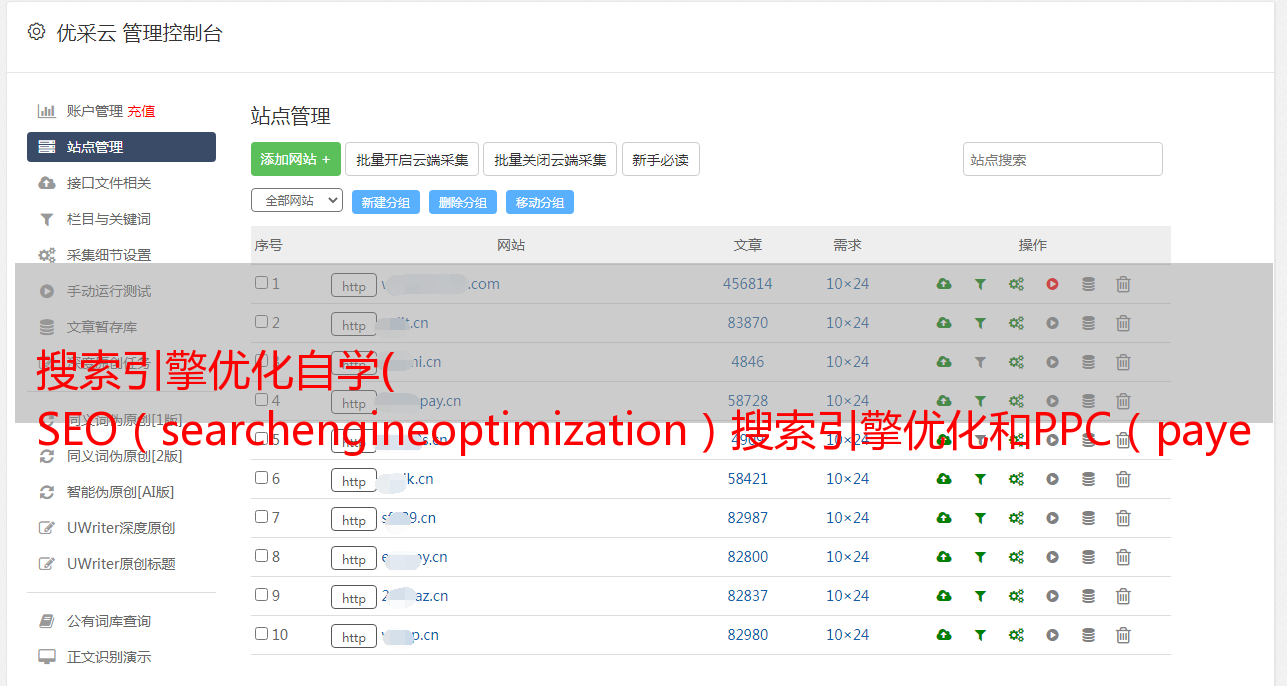Click the 批量开启云端采集 button
The image size is (1287, 686).
point(412,159)
